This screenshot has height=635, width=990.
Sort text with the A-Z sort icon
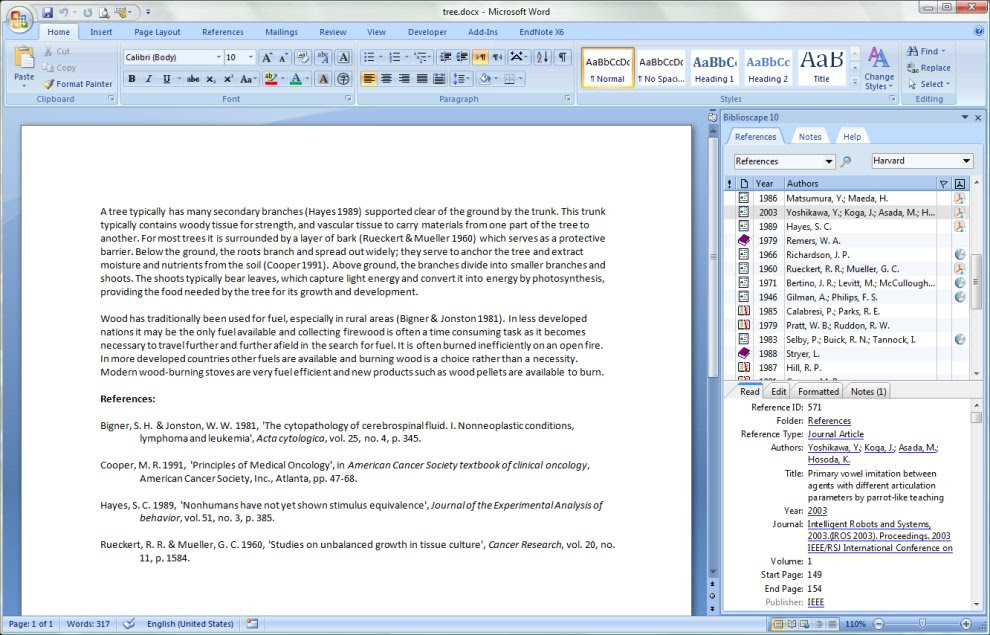pos(542,57)
